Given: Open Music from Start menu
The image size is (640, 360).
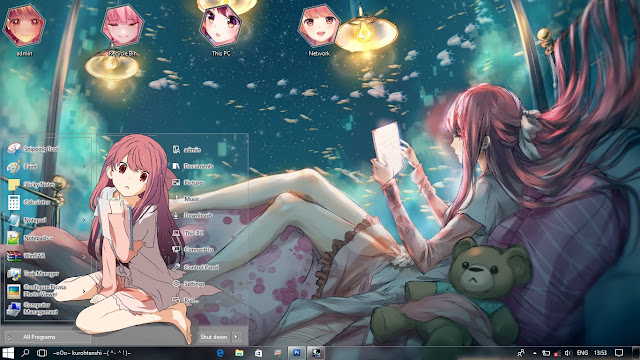Looking at the screenshot, I should (x=186, y=199).
